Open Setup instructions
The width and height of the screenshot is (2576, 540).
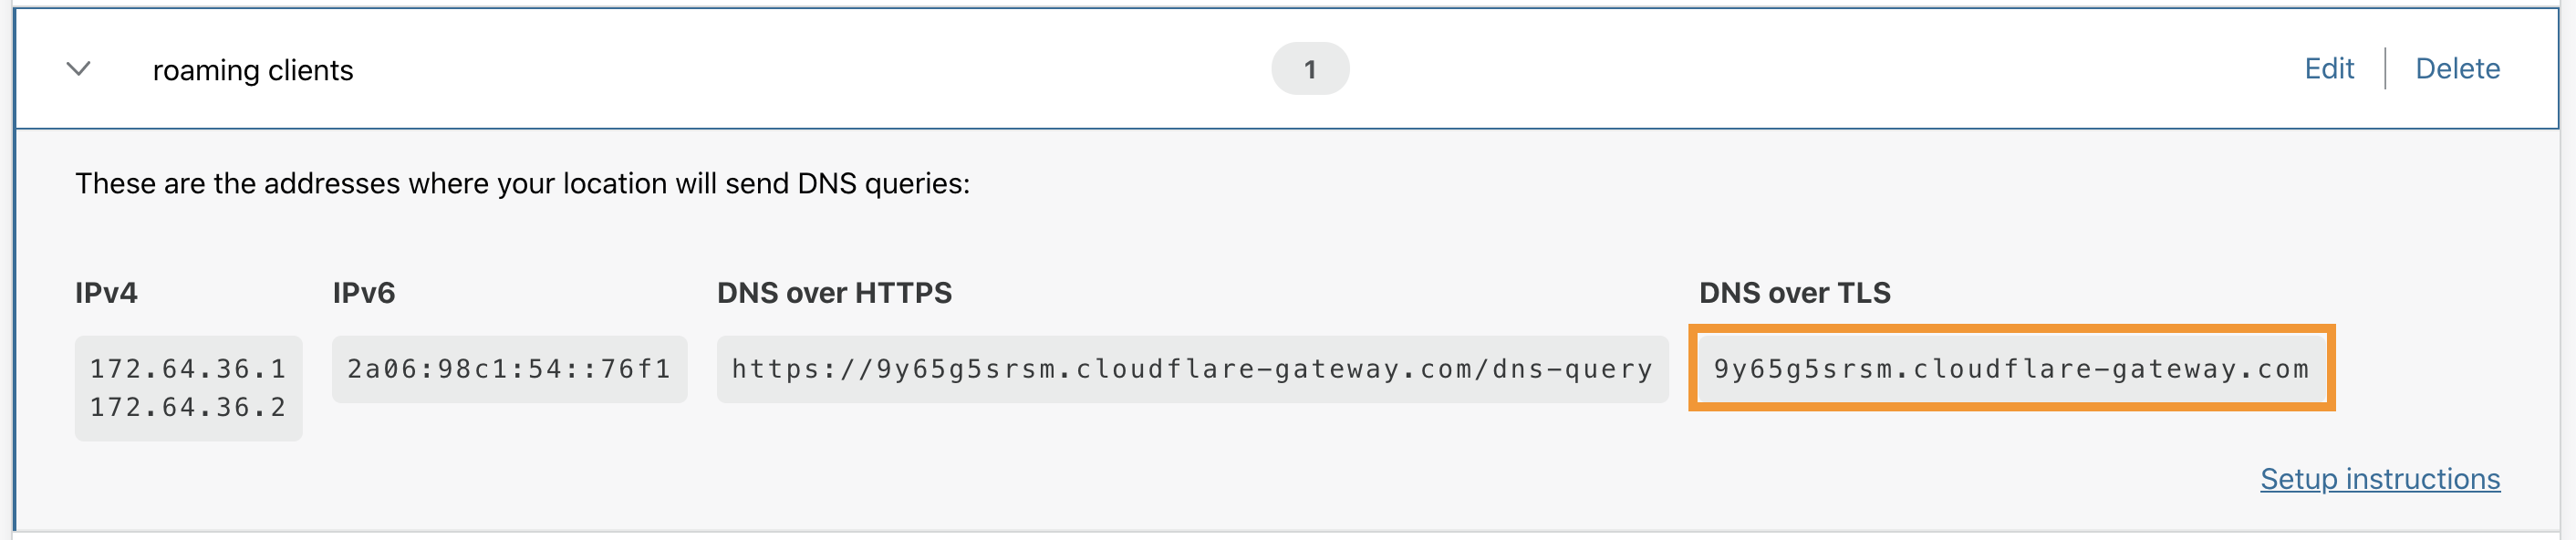pyautogui.click(x=2380, y=479)
